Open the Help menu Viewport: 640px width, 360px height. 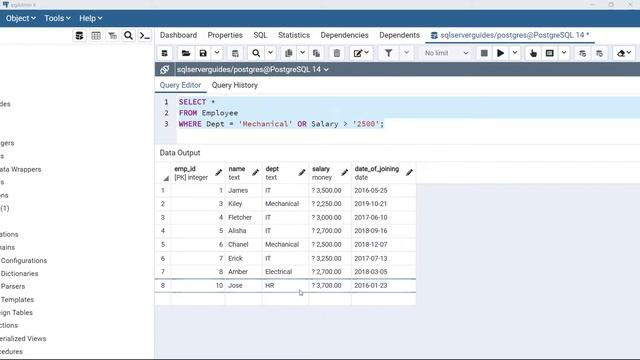(91, 18)
